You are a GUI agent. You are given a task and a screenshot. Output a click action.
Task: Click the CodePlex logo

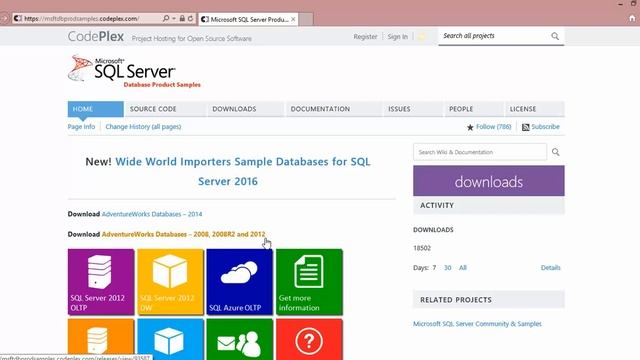point(96,37)
